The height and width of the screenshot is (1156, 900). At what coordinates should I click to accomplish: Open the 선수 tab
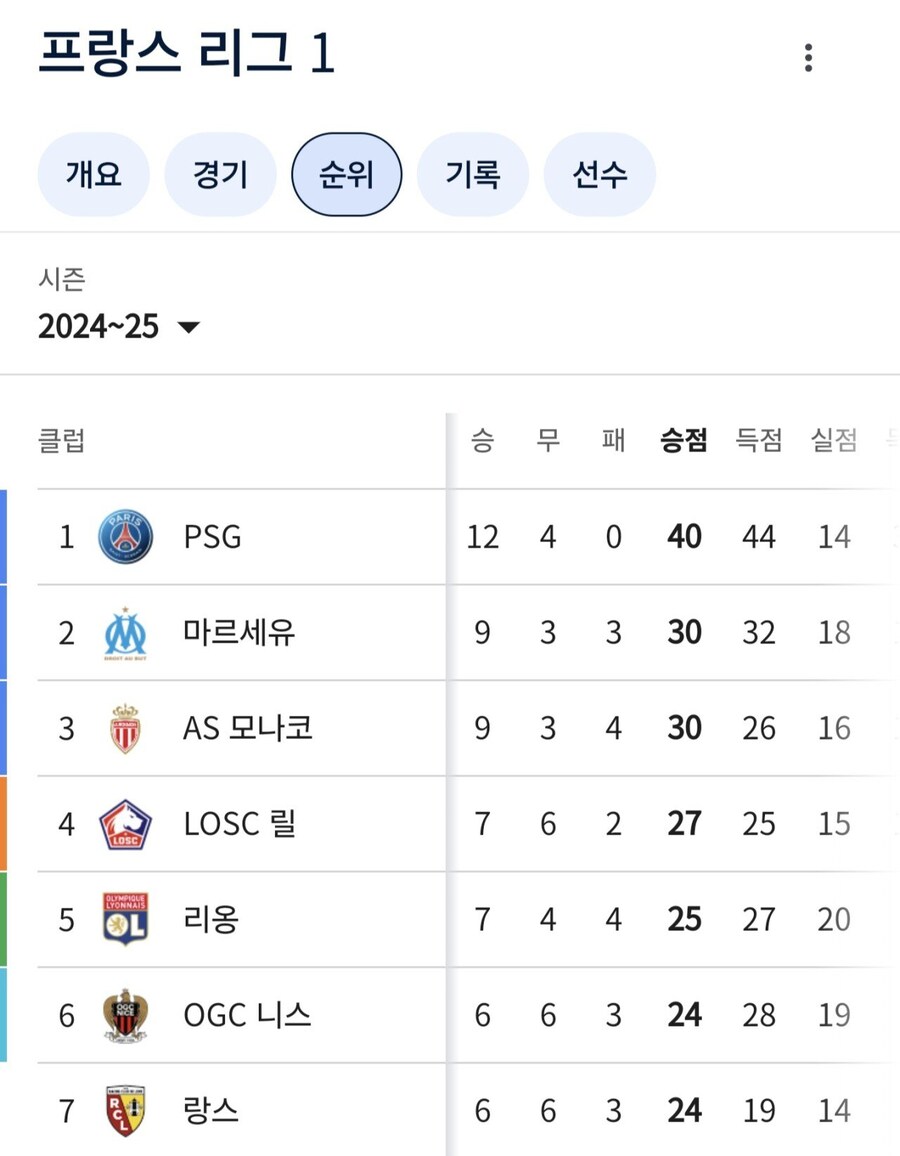click(x=599, y=173)
